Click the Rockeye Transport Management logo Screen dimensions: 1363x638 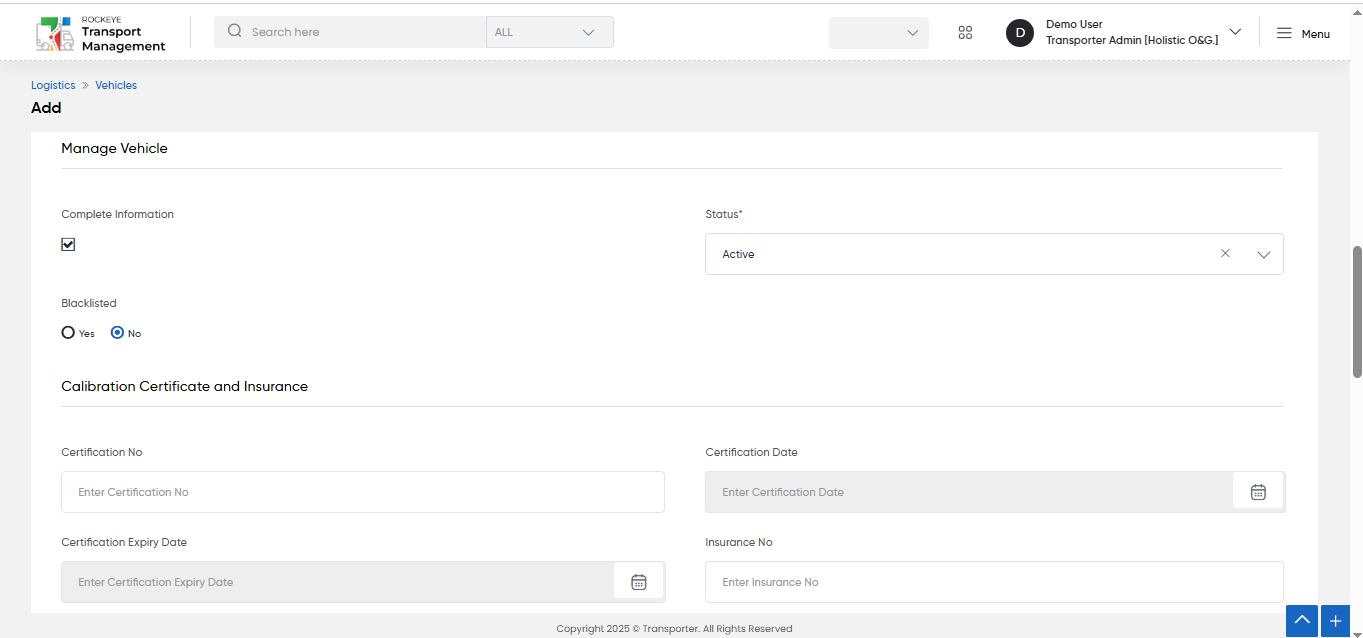(x=100, y=33)
